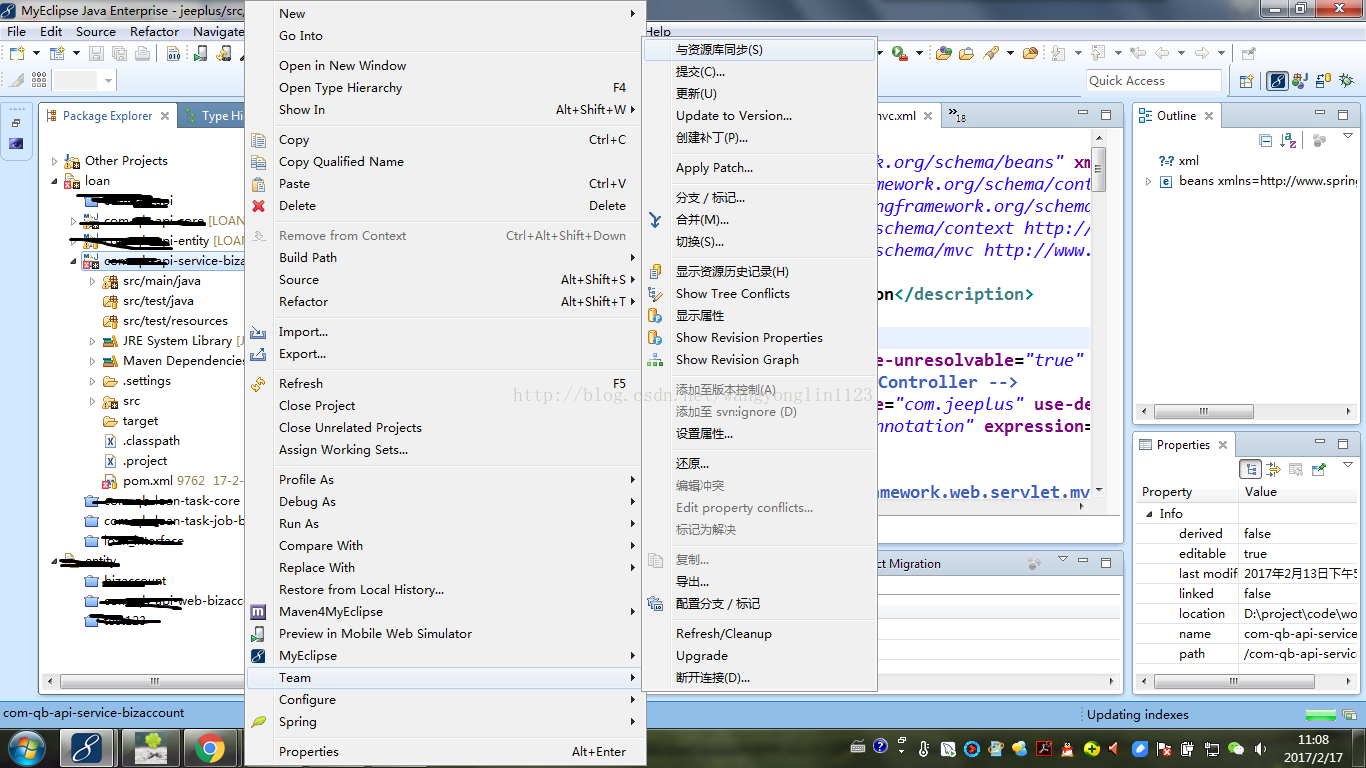1366x768 pixels.
Task: Open the Refactor menu in menu bar
Action: tap(154, 32)
